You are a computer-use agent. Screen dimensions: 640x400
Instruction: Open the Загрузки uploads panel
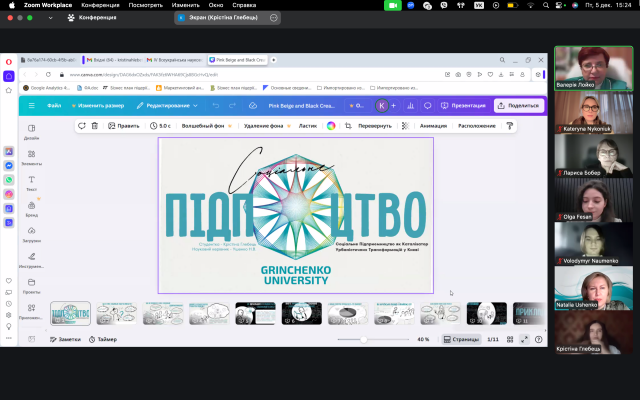(32, 235)
